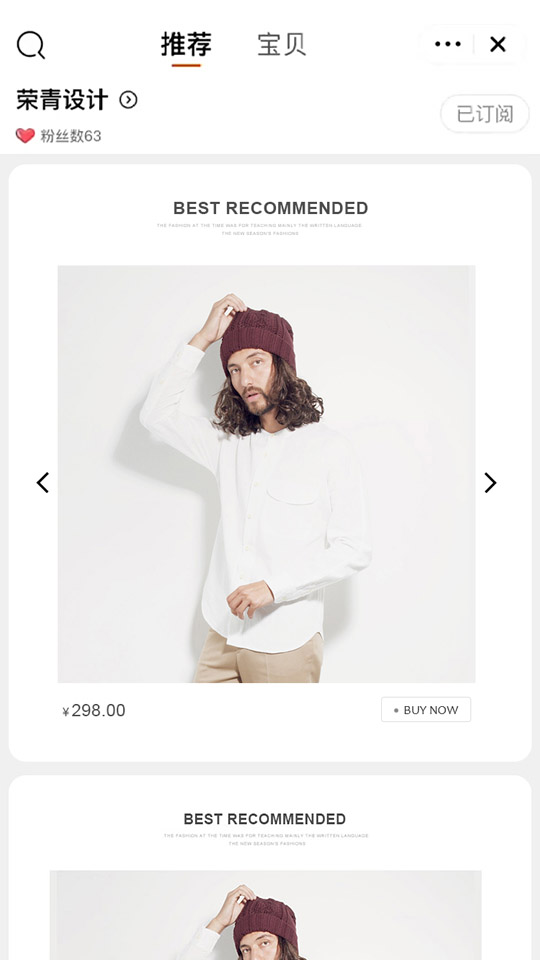Show next product with right arrow
The width and height of the screenshot is (540, 960).
(490, 482)
